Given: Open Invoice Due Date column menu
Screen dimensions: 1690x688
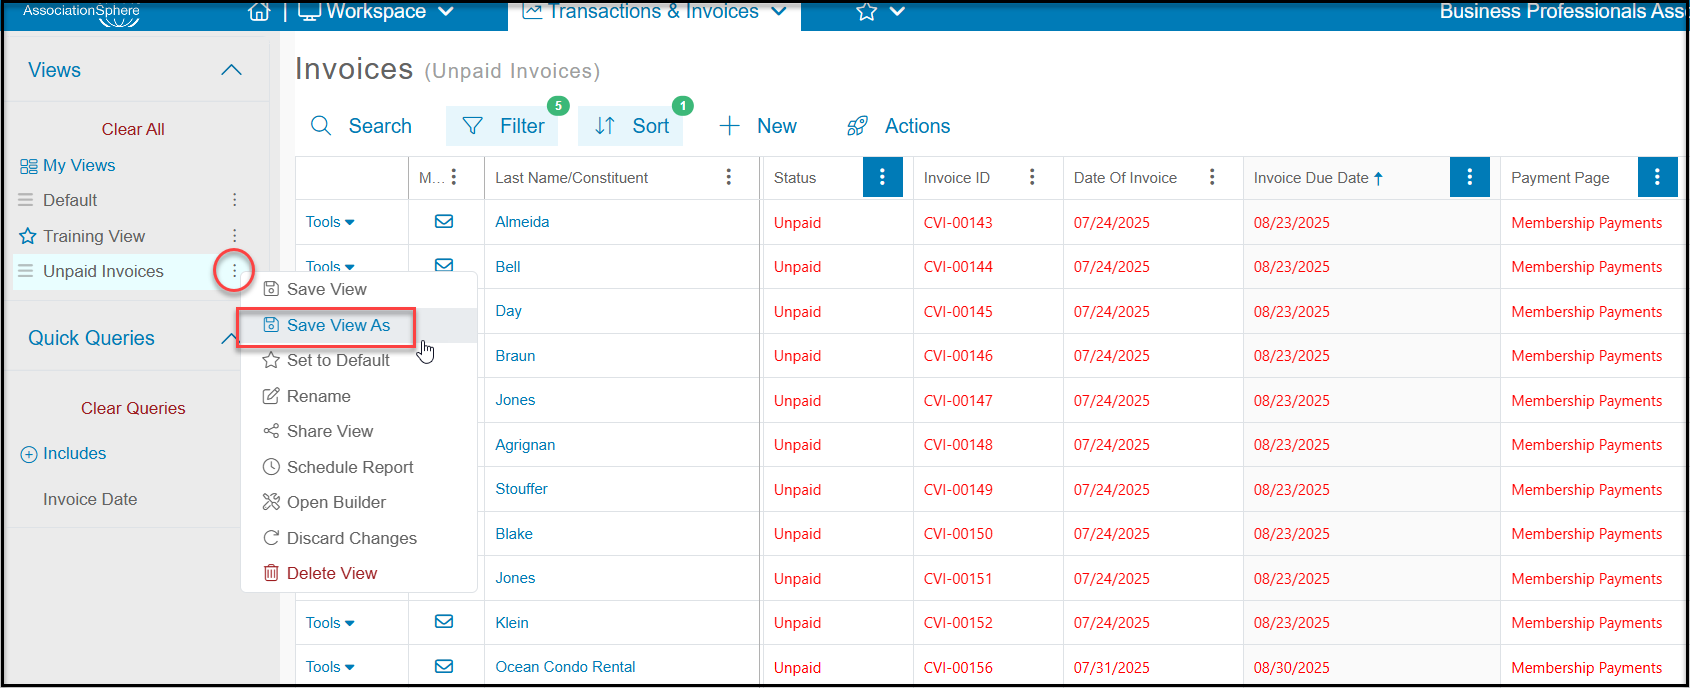Looking at the screenshot, I should click(x=1469, y=177).
